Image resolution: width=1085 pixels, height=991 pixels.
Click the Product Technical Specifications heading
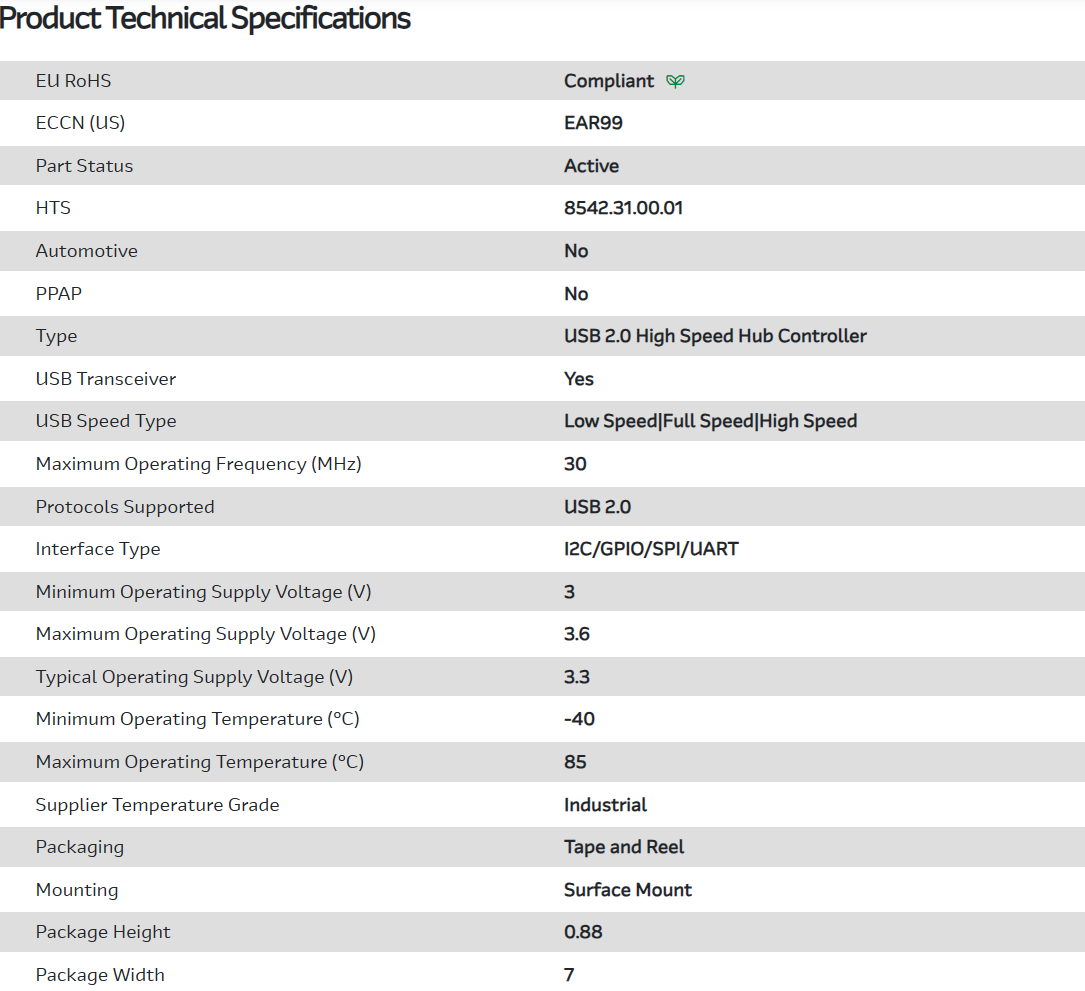pyautogui.click(x=205, y=18)
